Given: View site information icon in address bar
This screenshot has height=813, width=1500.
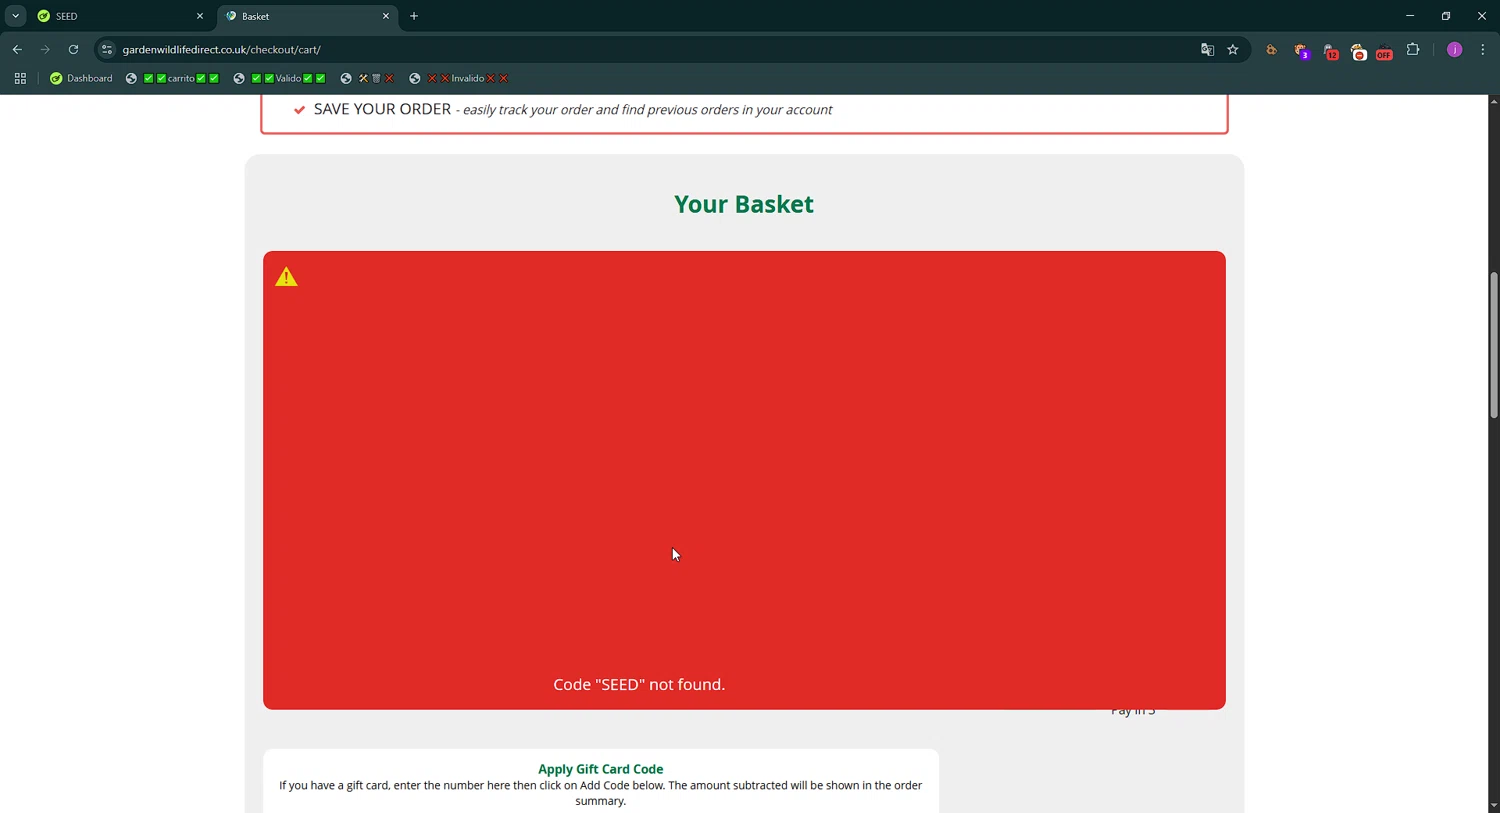Looking at the screenshot, I should click(107, 49).
